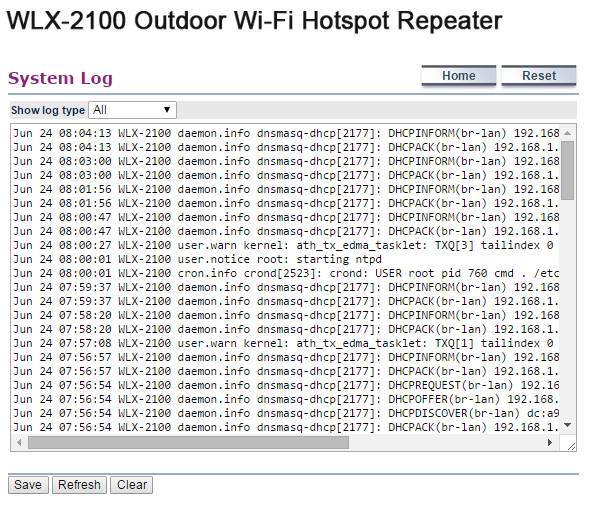600x505 pixels.
Task: Click the 07:57:08 TXQ[1] kernel warning line
Action: point(283,343)
